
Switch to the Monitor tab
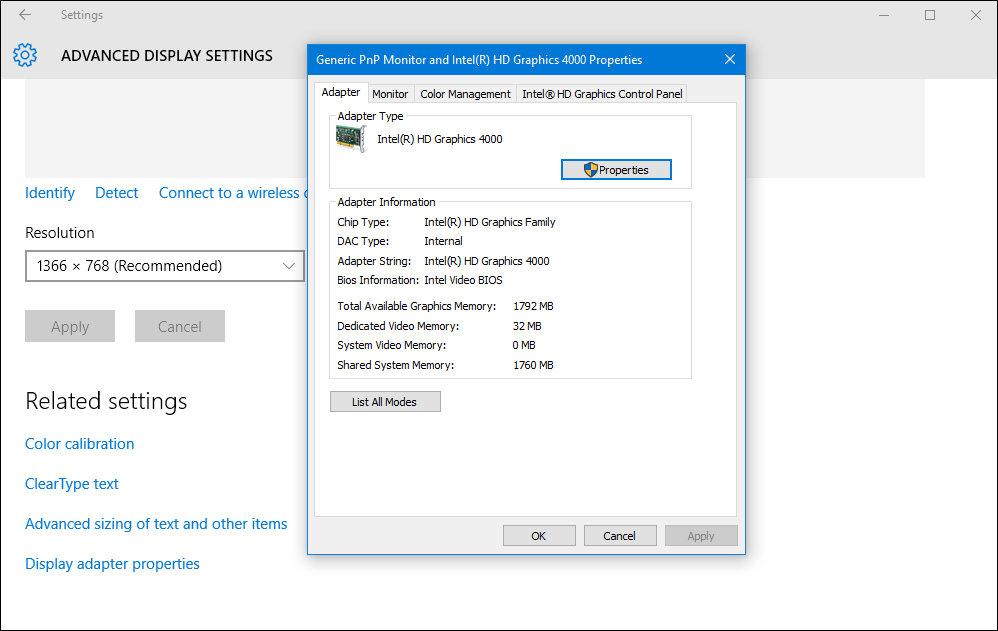point(390,94)
